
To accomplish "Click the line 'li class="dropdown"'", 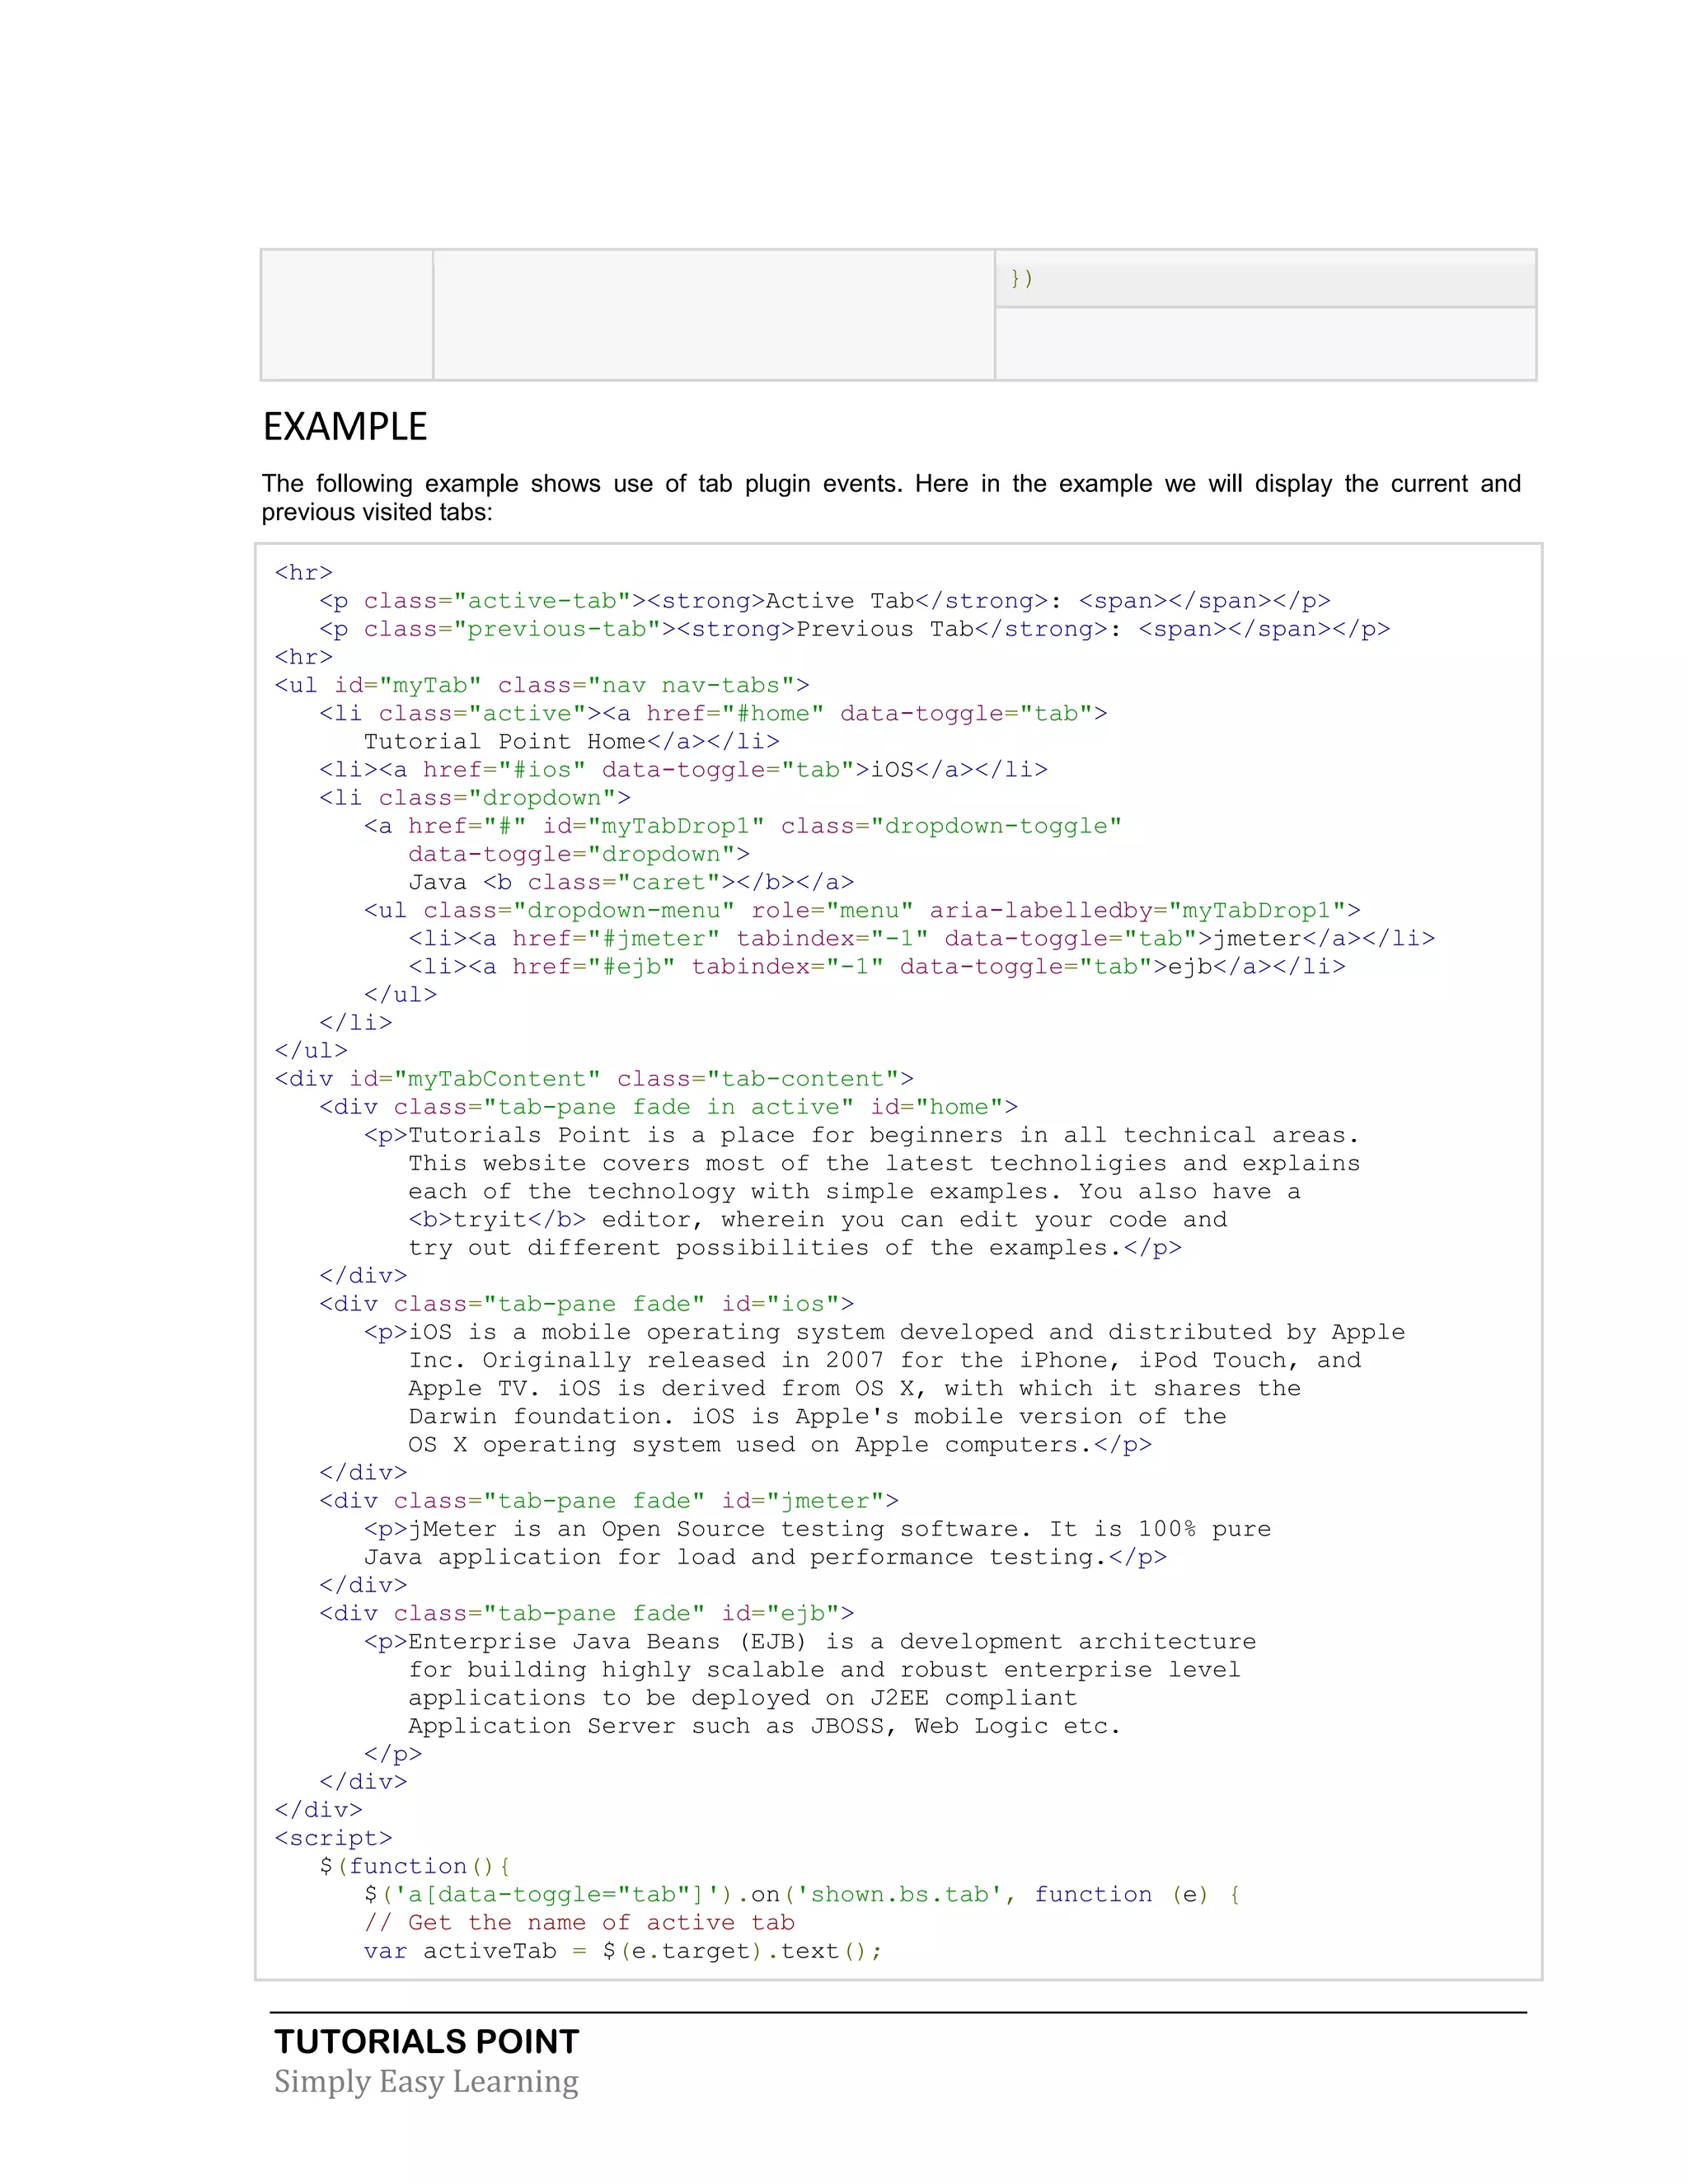I will pyautogui.click(x=475, y=798).
